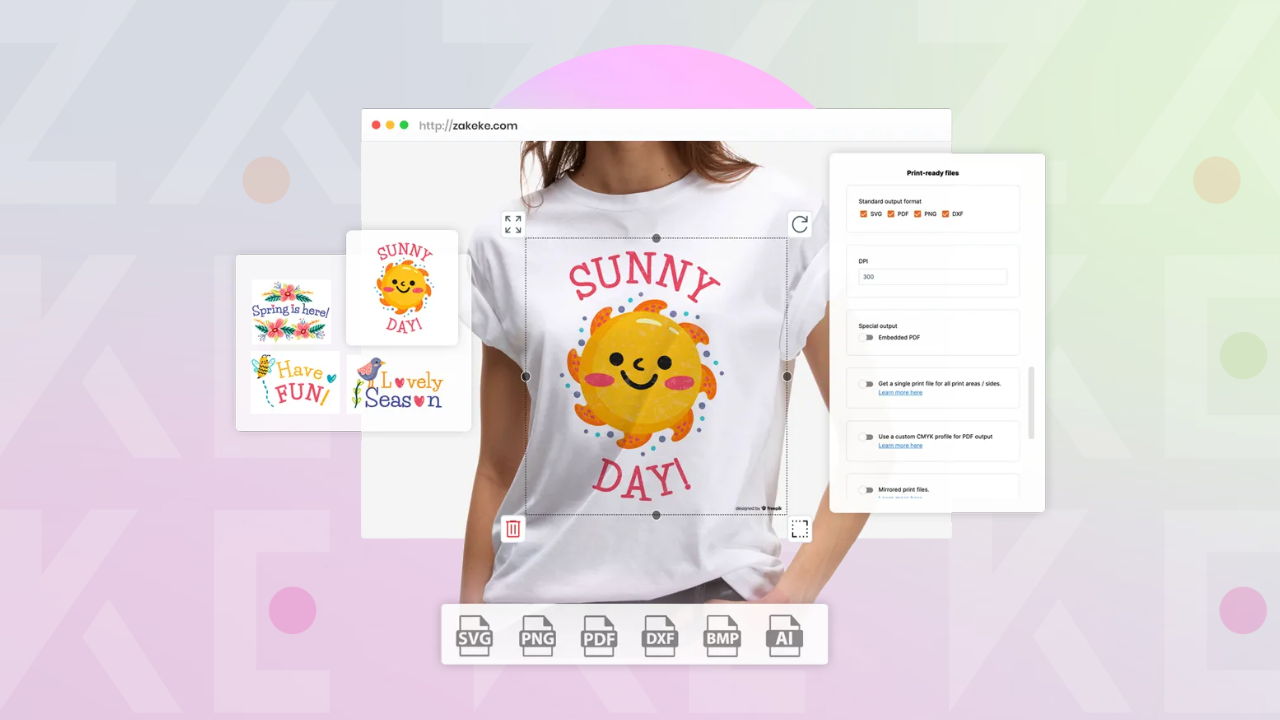Click the DPI value field showing 300
Screen dimensions: 1280x720
pos(932,276)
